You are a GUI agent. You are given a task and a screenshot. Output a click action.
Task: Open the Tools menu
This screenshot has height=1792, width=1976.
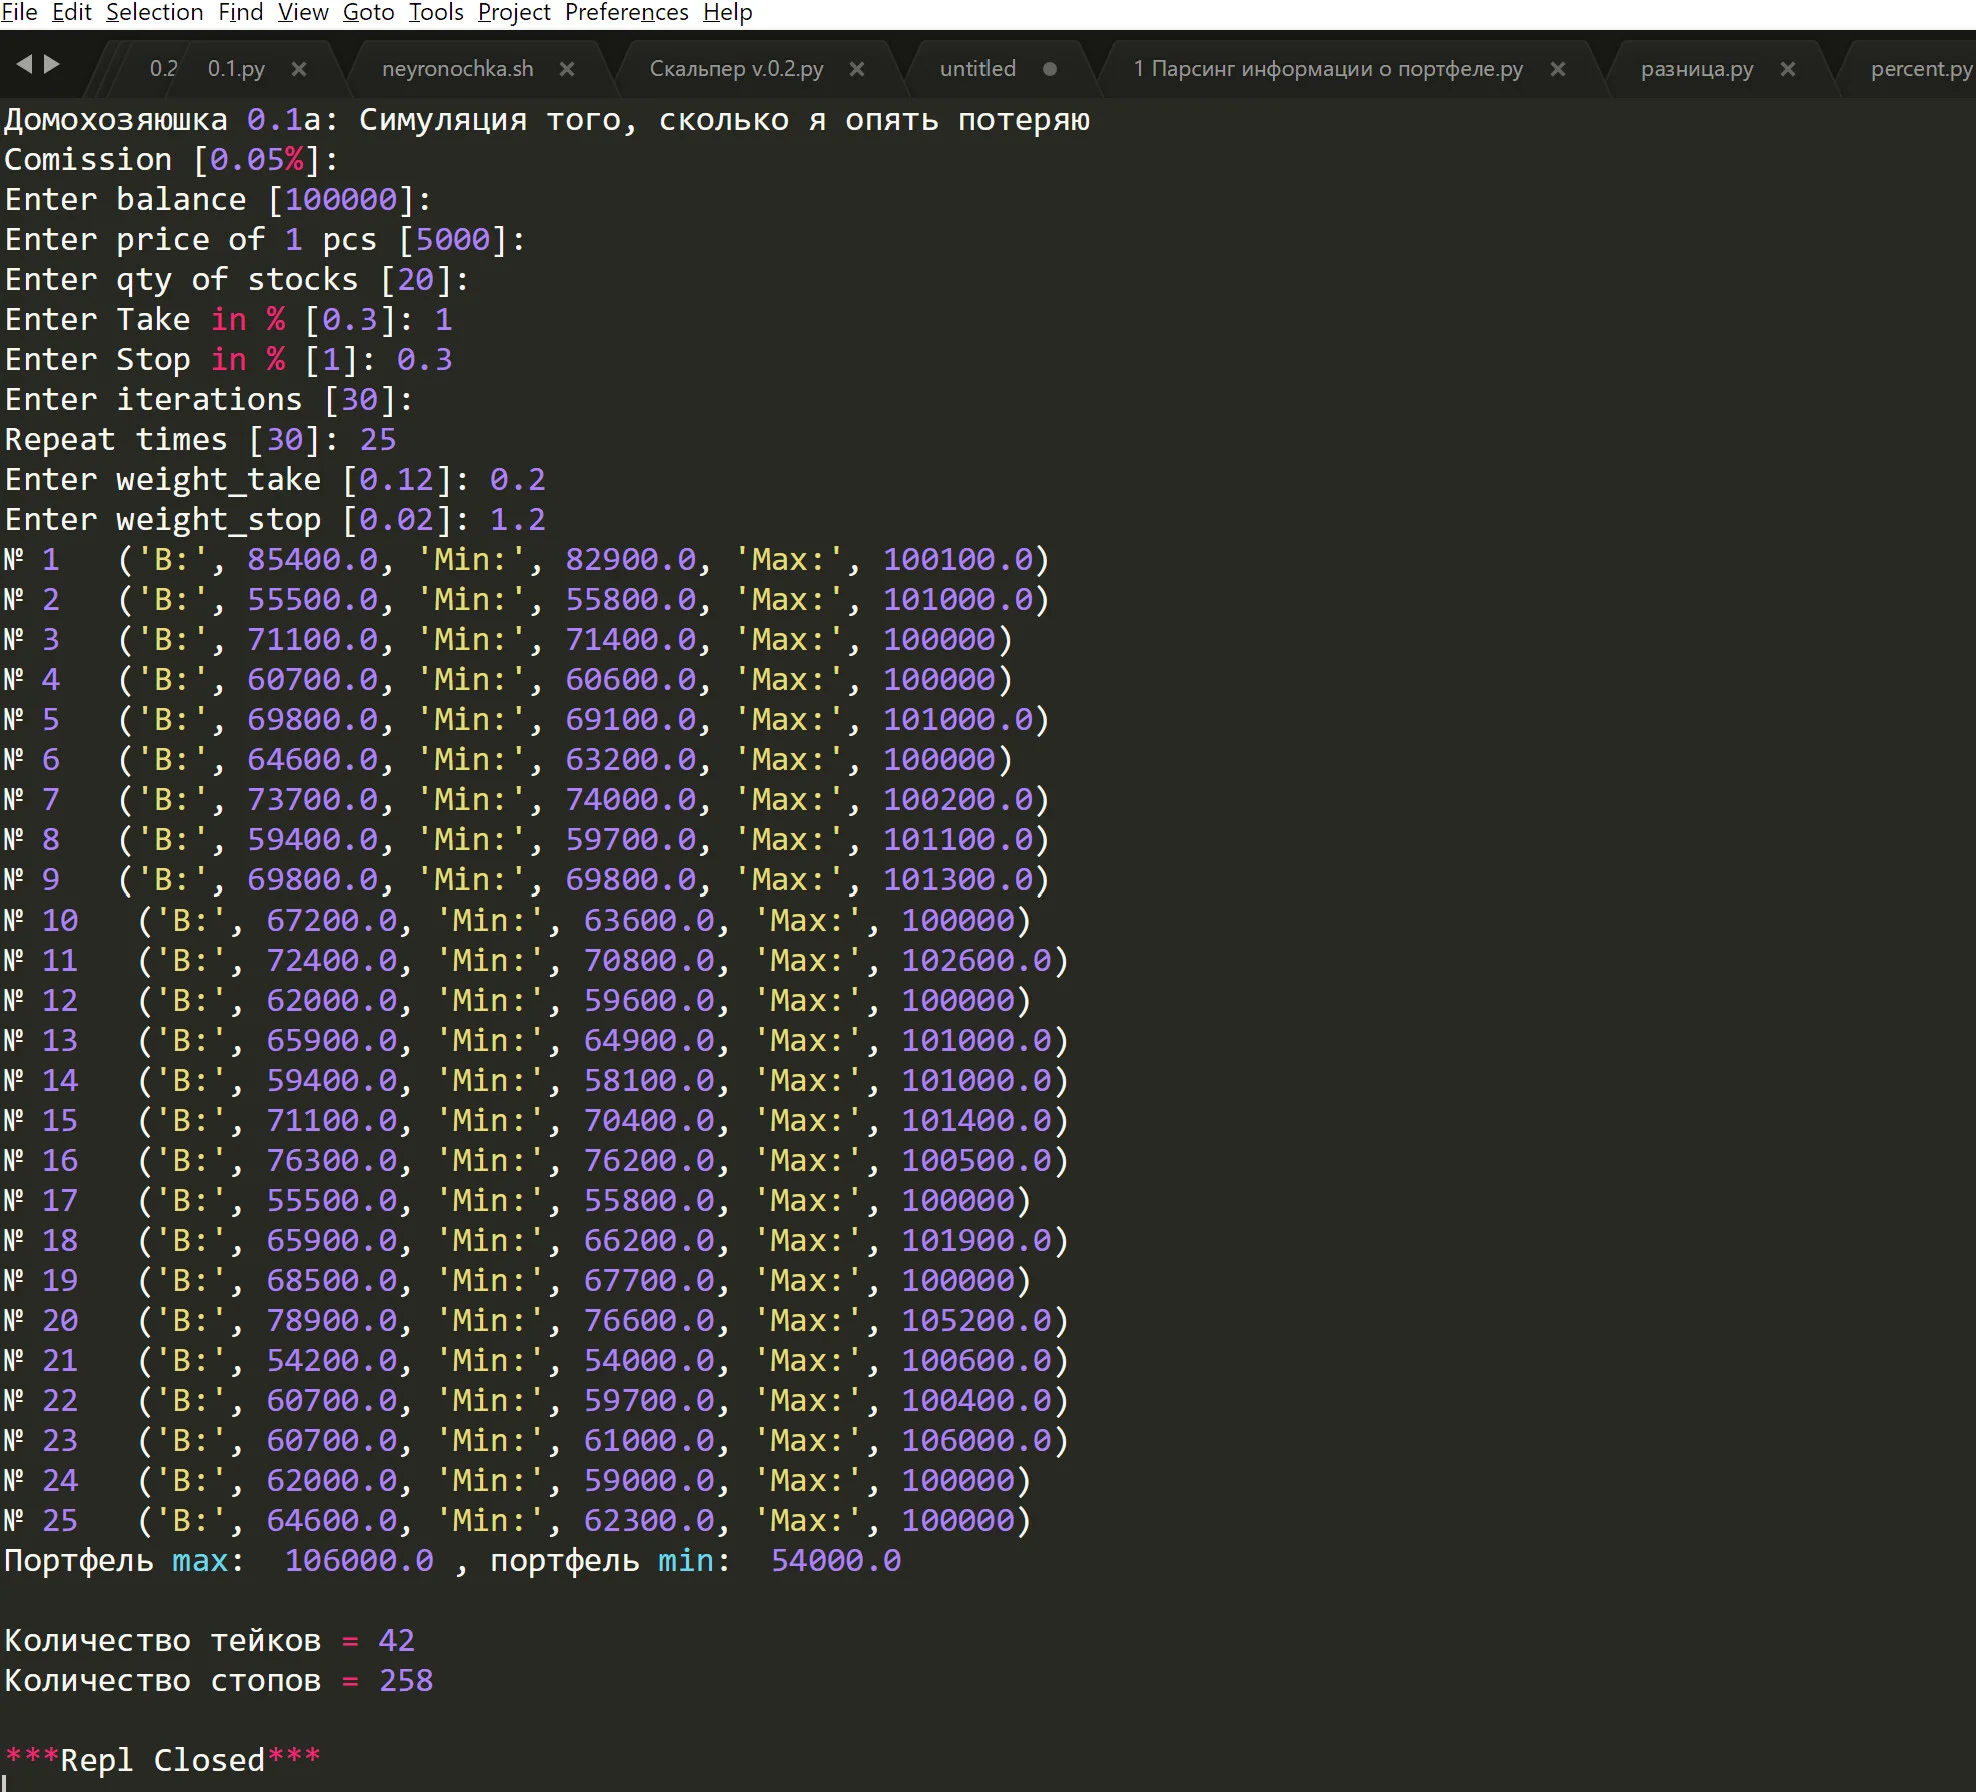(x=436, y=12)
